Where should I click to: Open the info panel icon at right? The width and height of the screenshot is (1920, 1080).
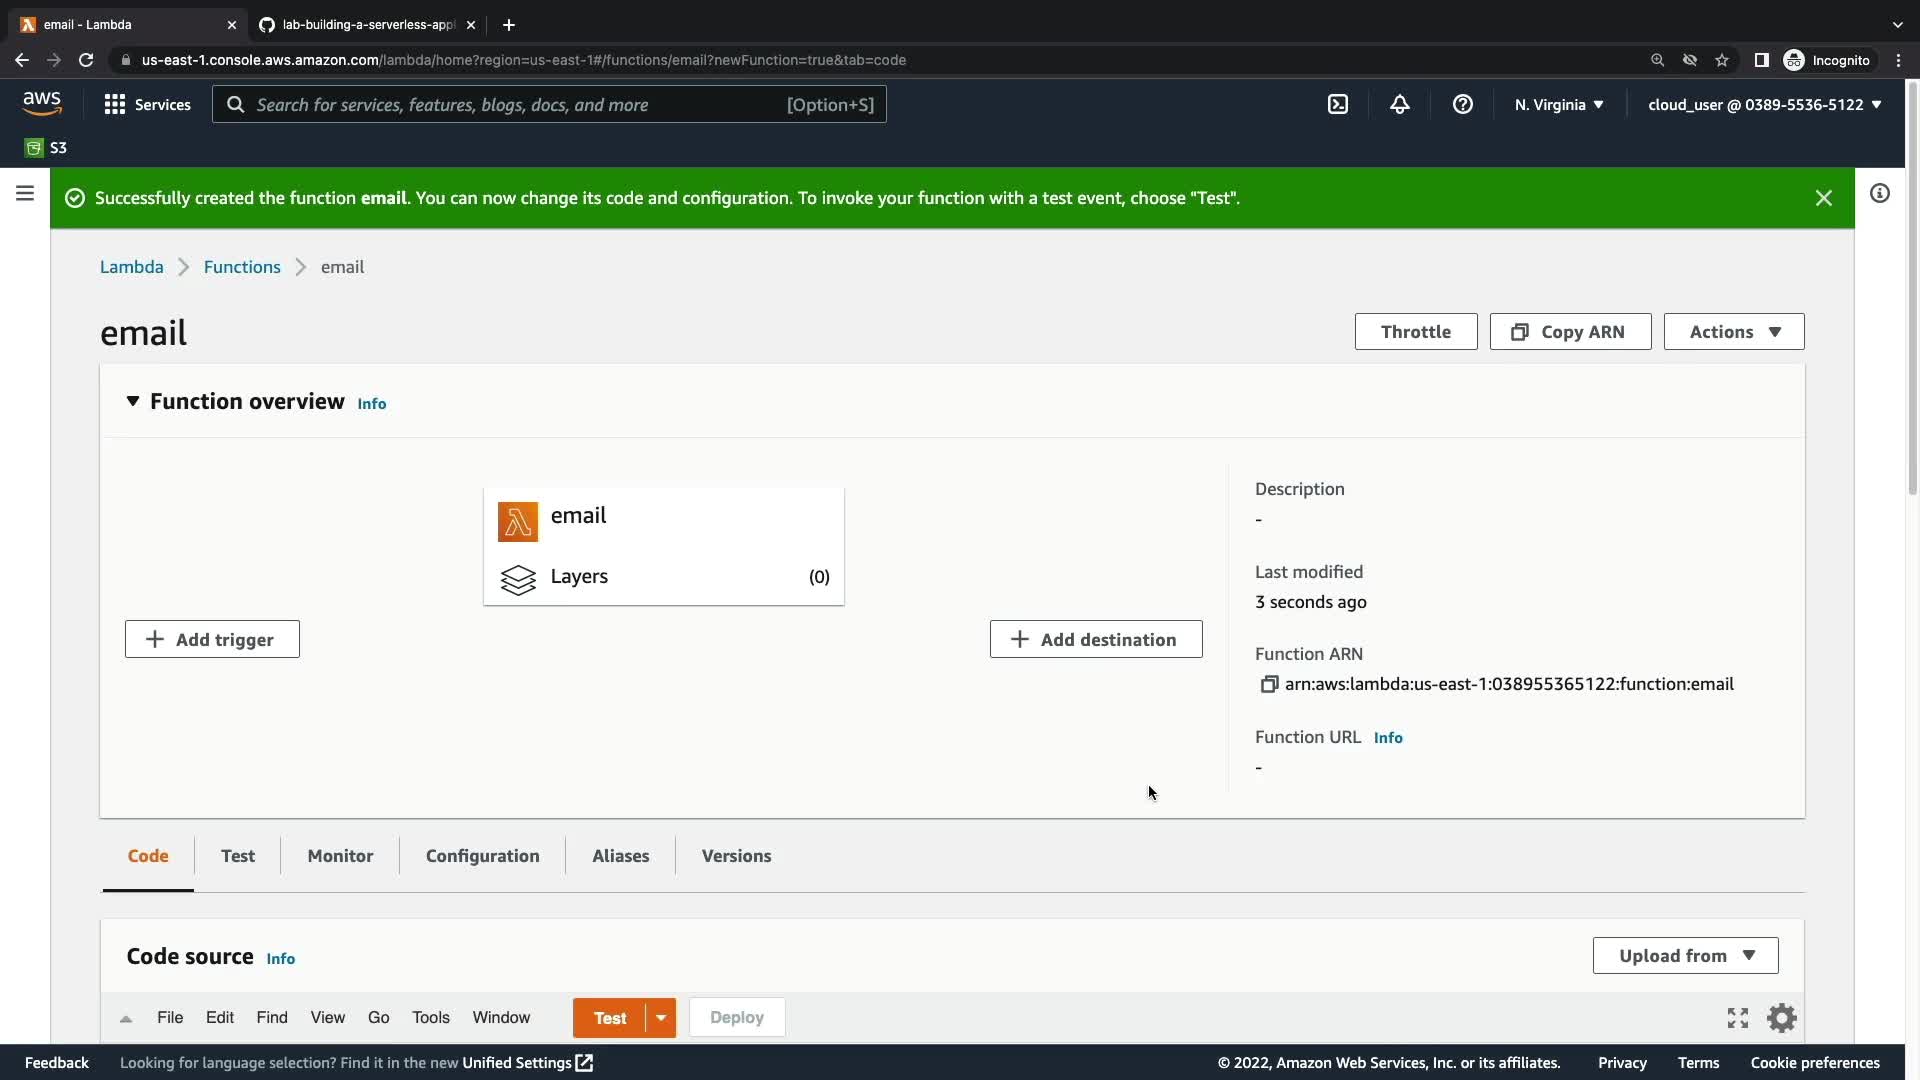[x=1879, y=193]
